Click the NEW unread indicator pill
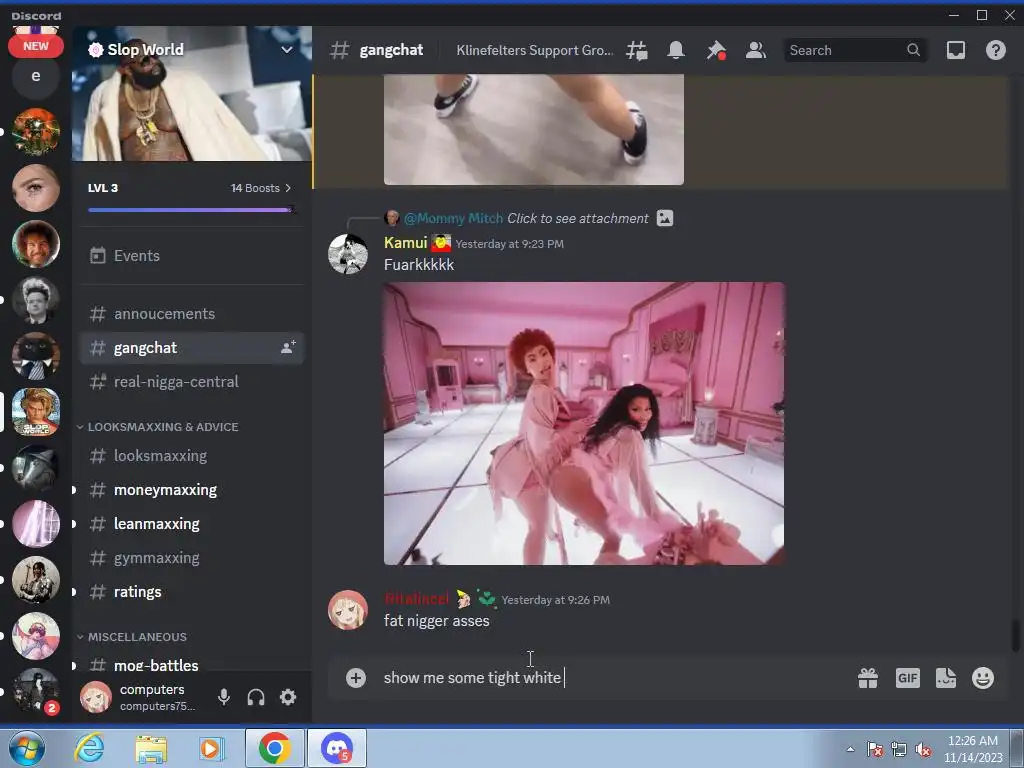 click(36, 46)
